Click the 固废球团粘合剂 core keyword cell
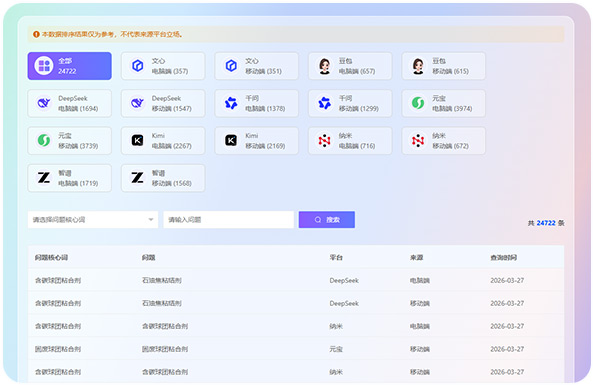The height and width of the screenshot is (385, 593). (58, 349)
